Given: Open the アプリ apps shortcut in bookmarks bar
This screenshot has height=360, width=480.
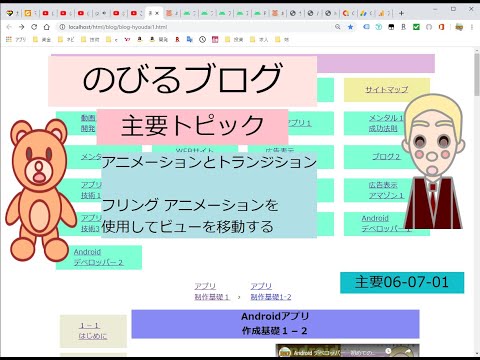Looking at the screenshot, I should [16, 39].
